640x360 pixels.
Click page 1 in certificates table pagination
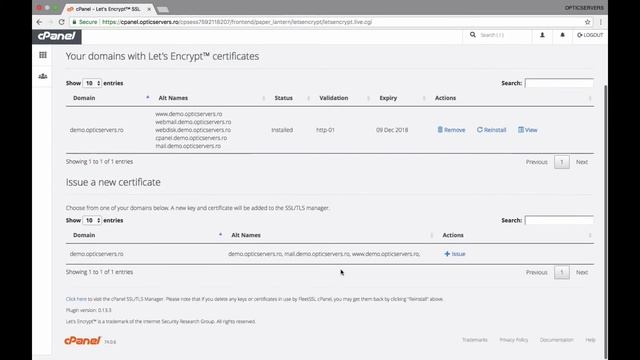(x=562, y=162)
